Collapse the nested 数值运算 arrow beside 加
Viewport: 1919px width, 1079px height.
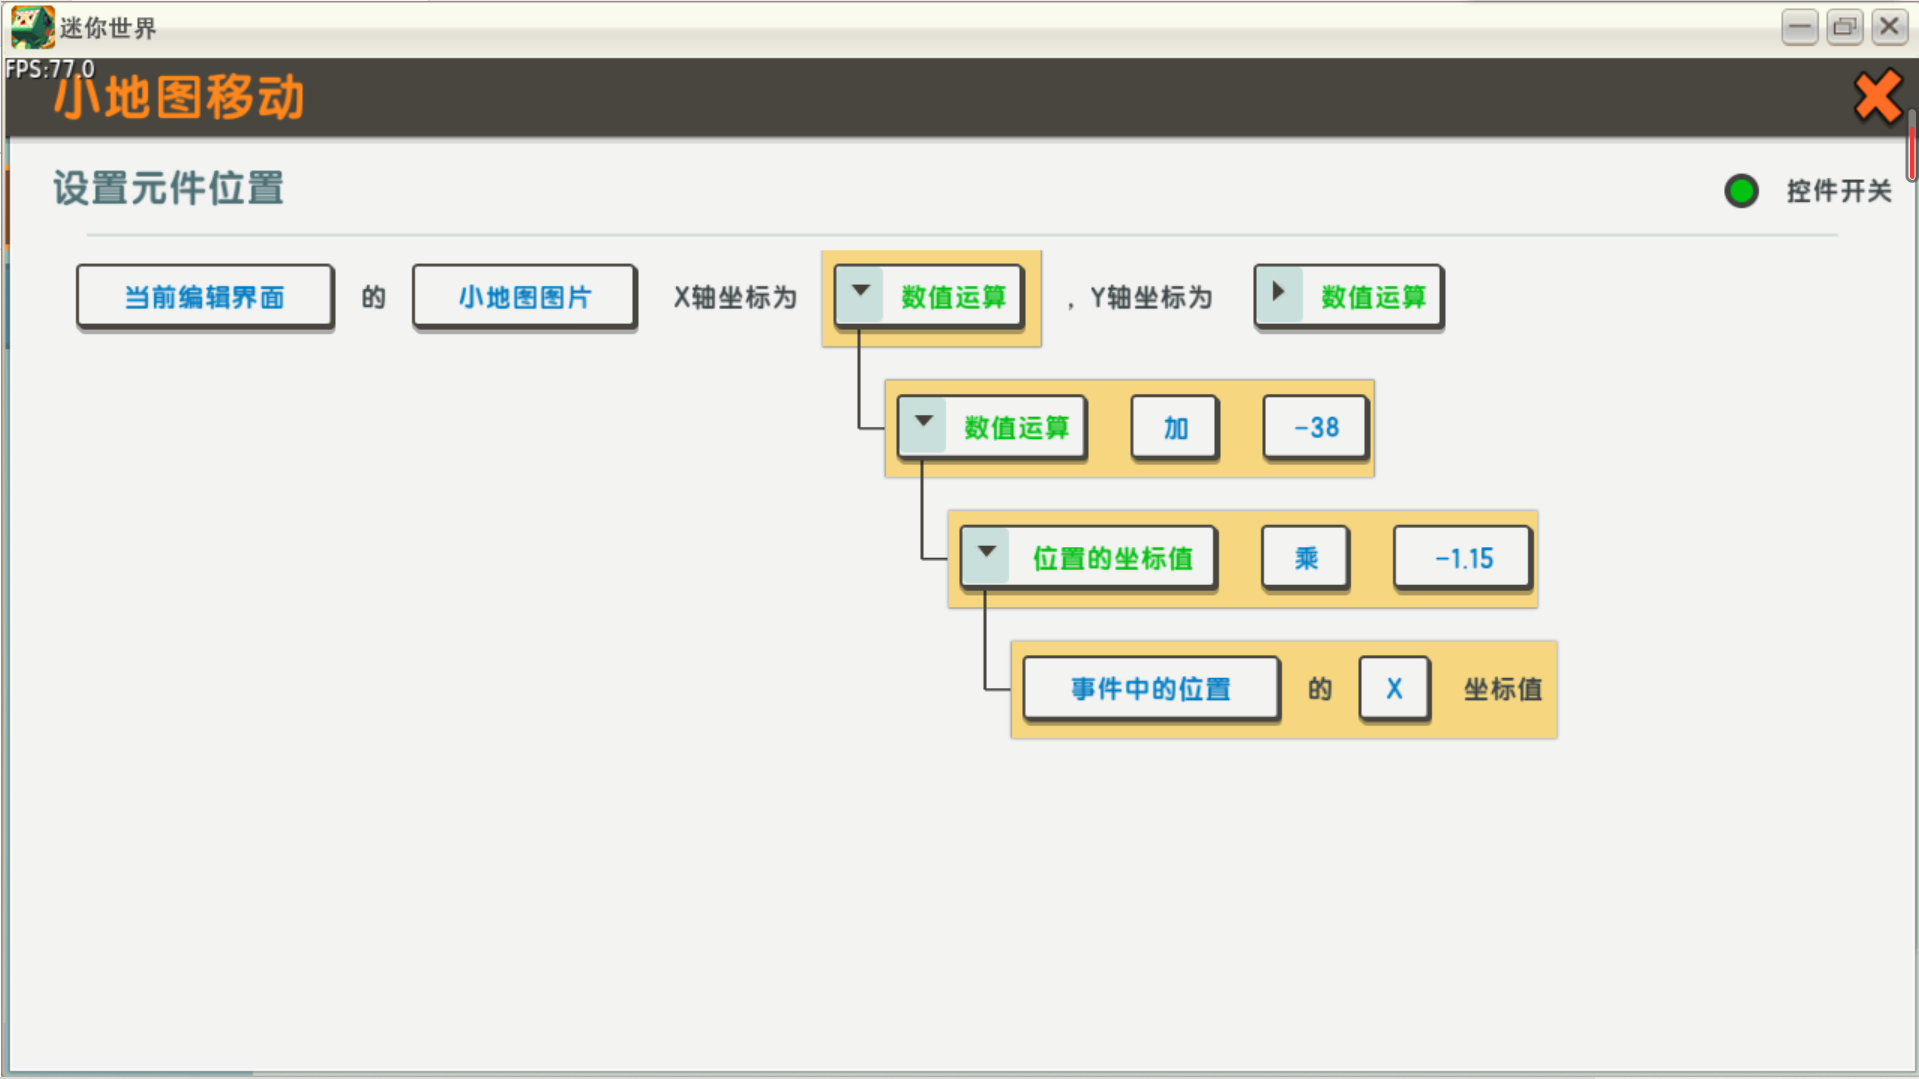tap(923, 424)
